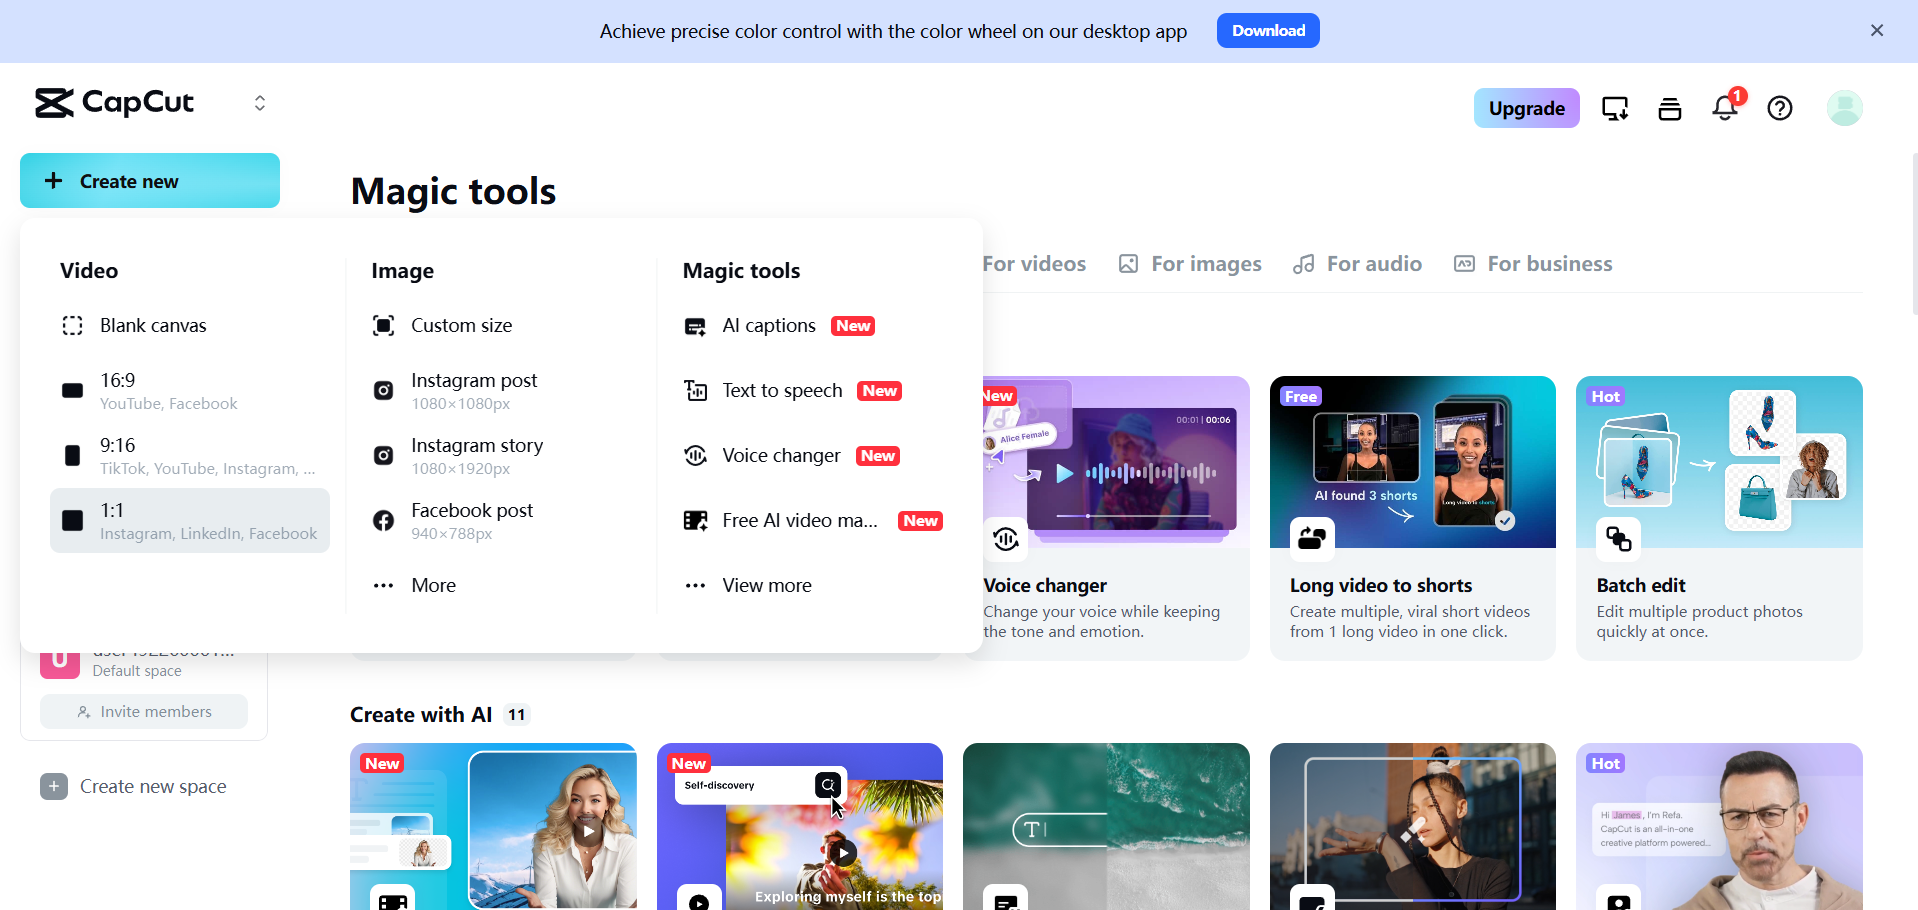Choose the 1:1 Instagram, LinkedIn format

point(190,521)
